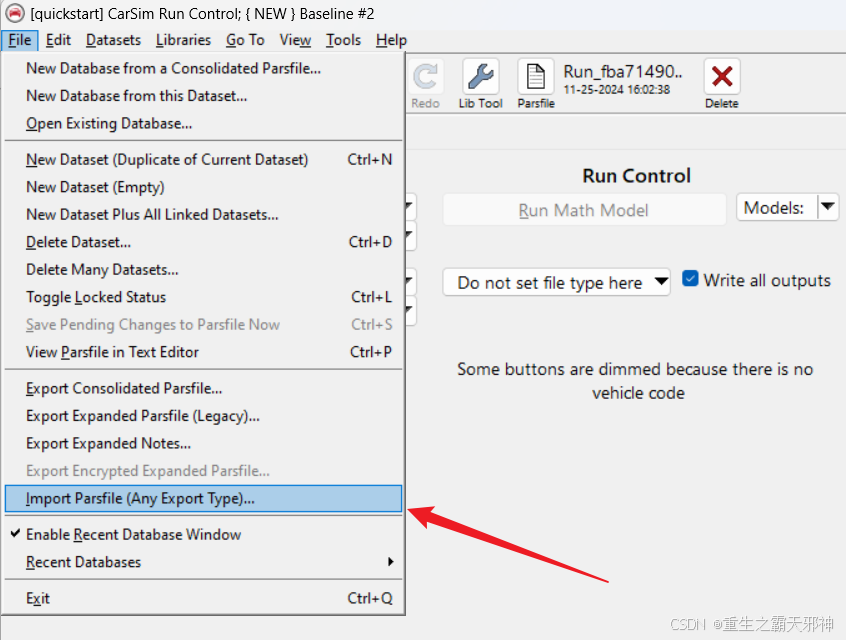Click the Run Control heading
The width and height of the screenshot is (846, 640).
[x=637, y=176]
